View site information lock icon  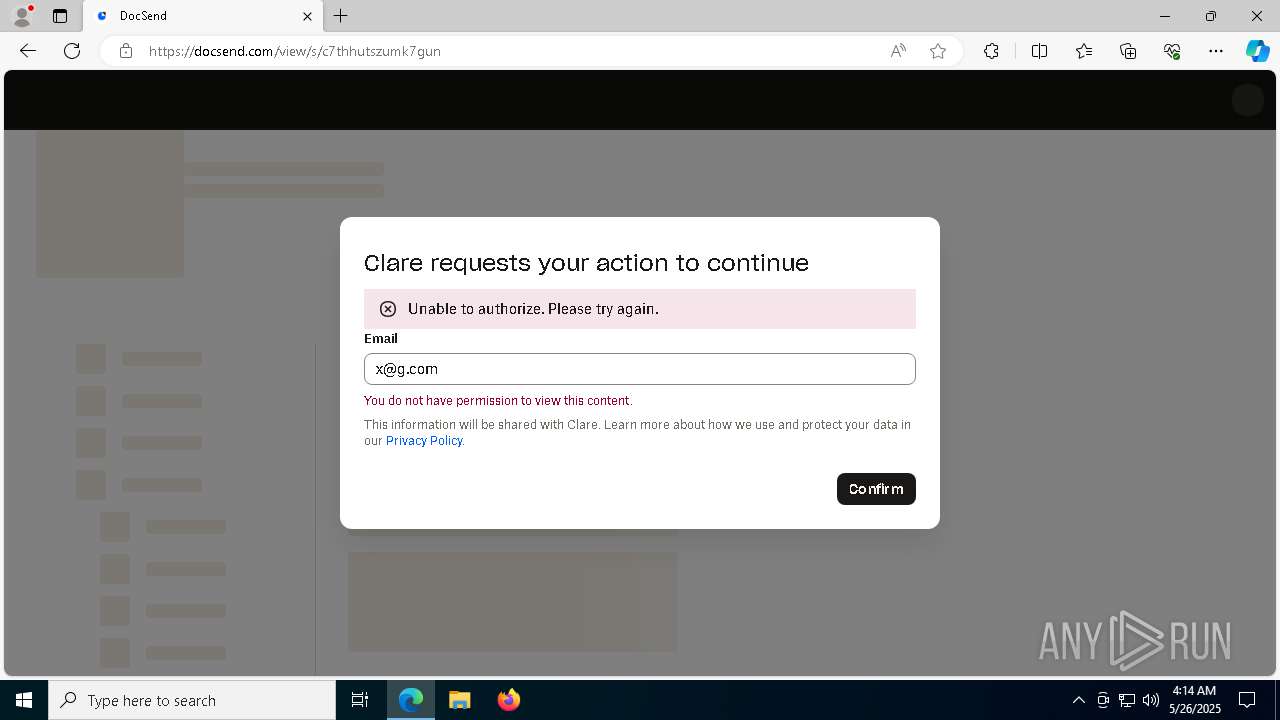click(126, 51)
